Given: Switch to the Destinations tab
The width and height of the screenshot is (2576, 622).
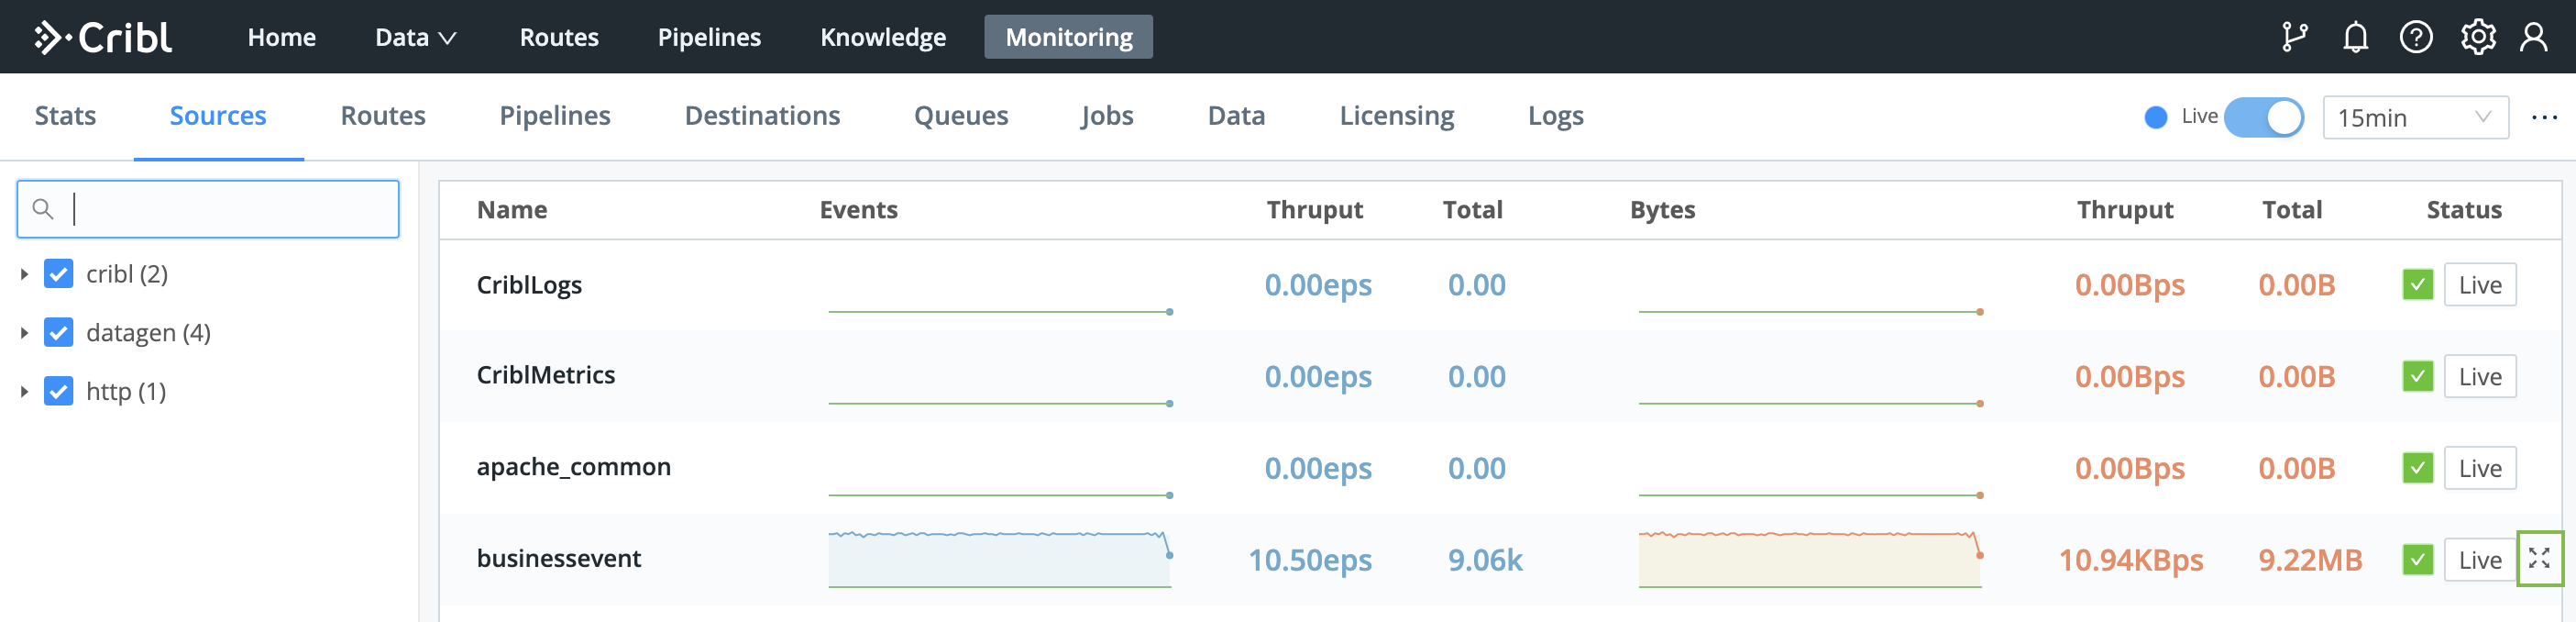Looking at the screenshot, I should click(x=762, y=116).
